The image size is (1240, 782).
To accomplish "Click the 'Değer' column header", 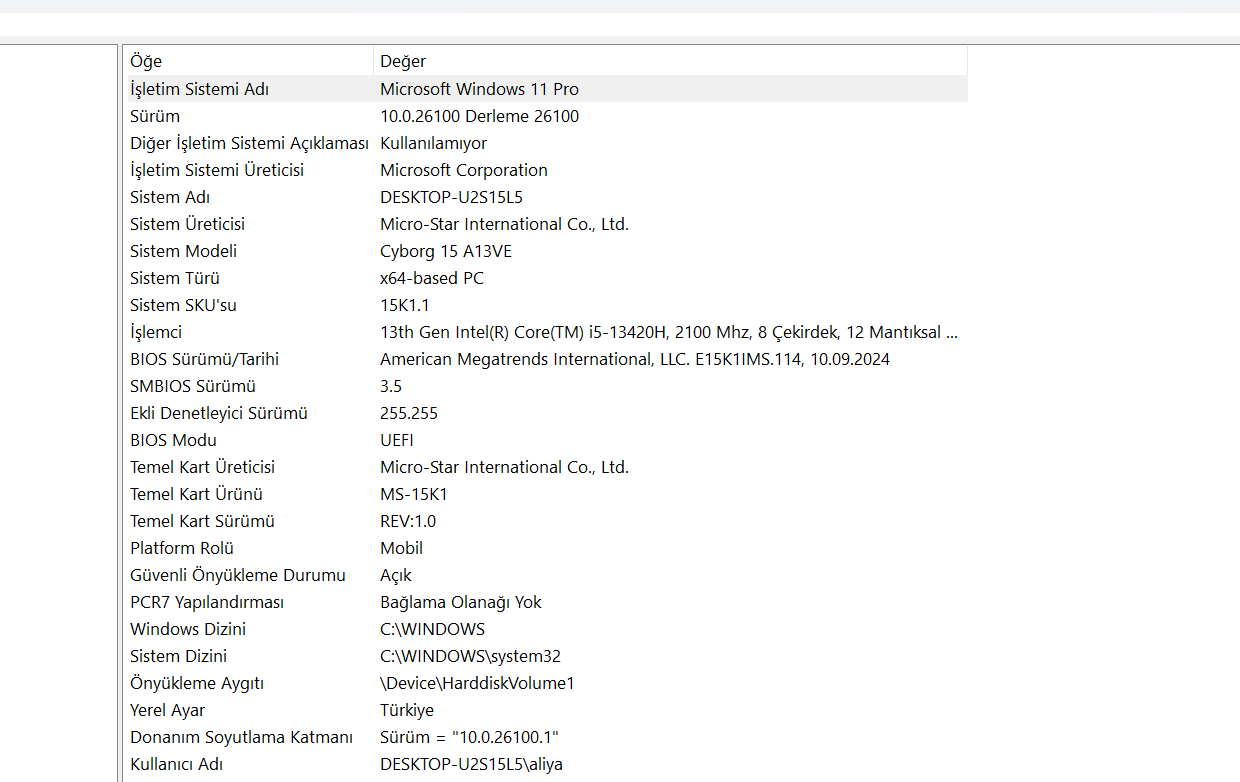I will click(671, 61).
